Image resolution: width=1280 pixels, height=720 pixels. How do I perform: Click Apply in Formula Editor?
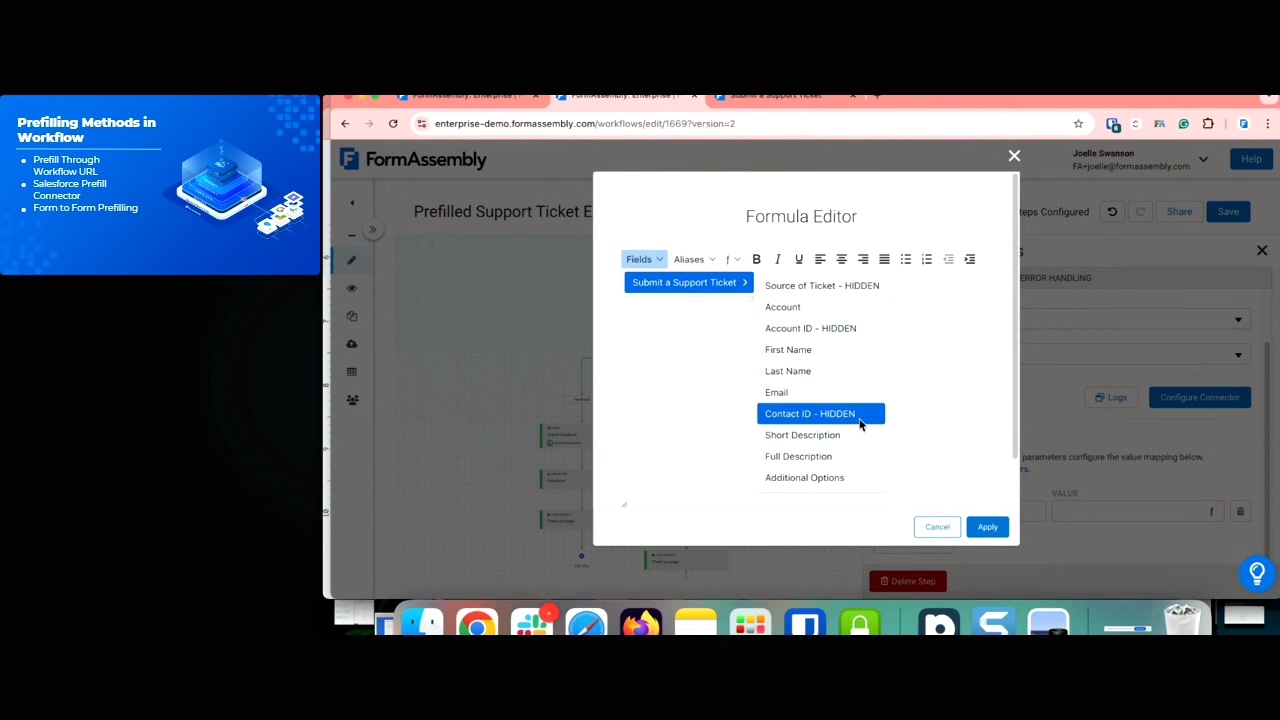988,527
